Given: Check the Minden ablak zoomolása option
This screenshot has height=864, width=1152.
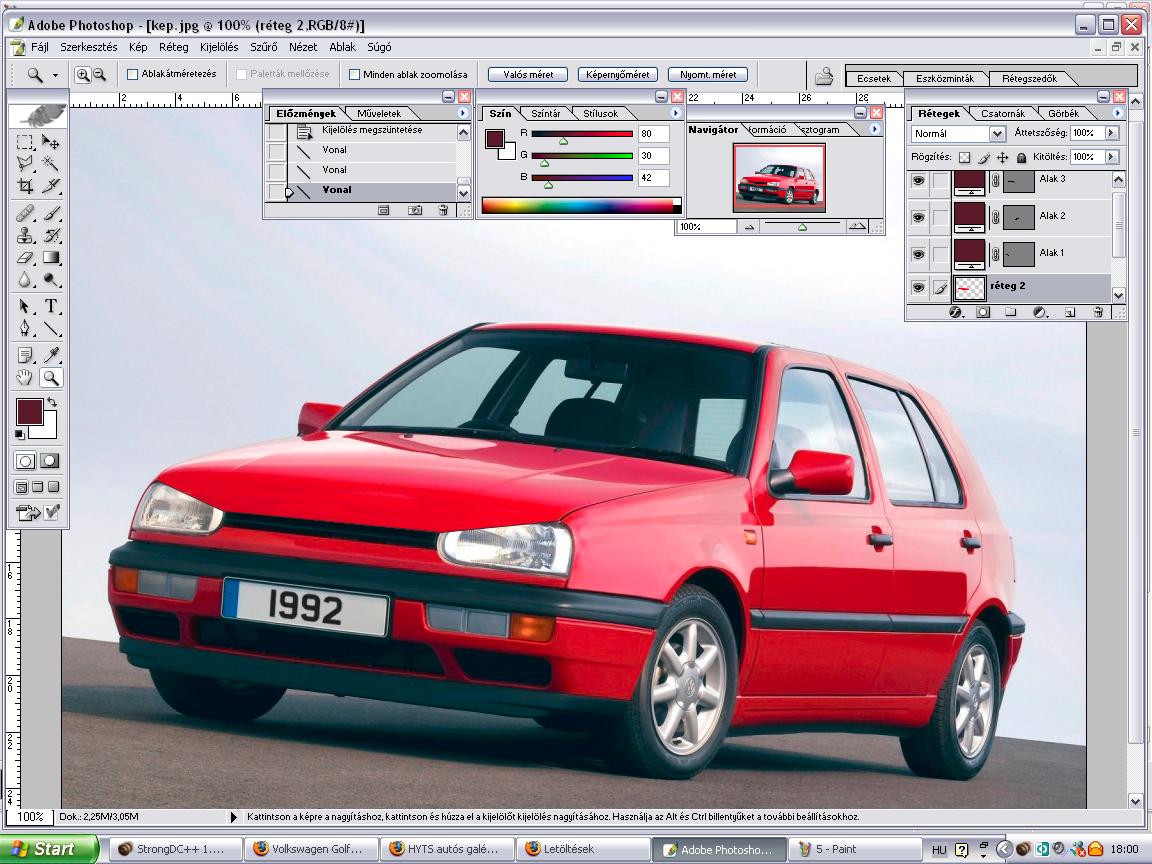Looking at the screenshot, I should (354, 74).
